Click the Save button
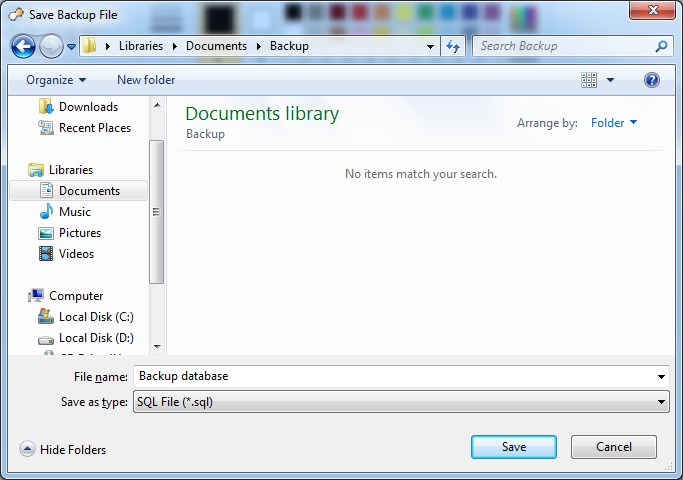 point(514,447)
